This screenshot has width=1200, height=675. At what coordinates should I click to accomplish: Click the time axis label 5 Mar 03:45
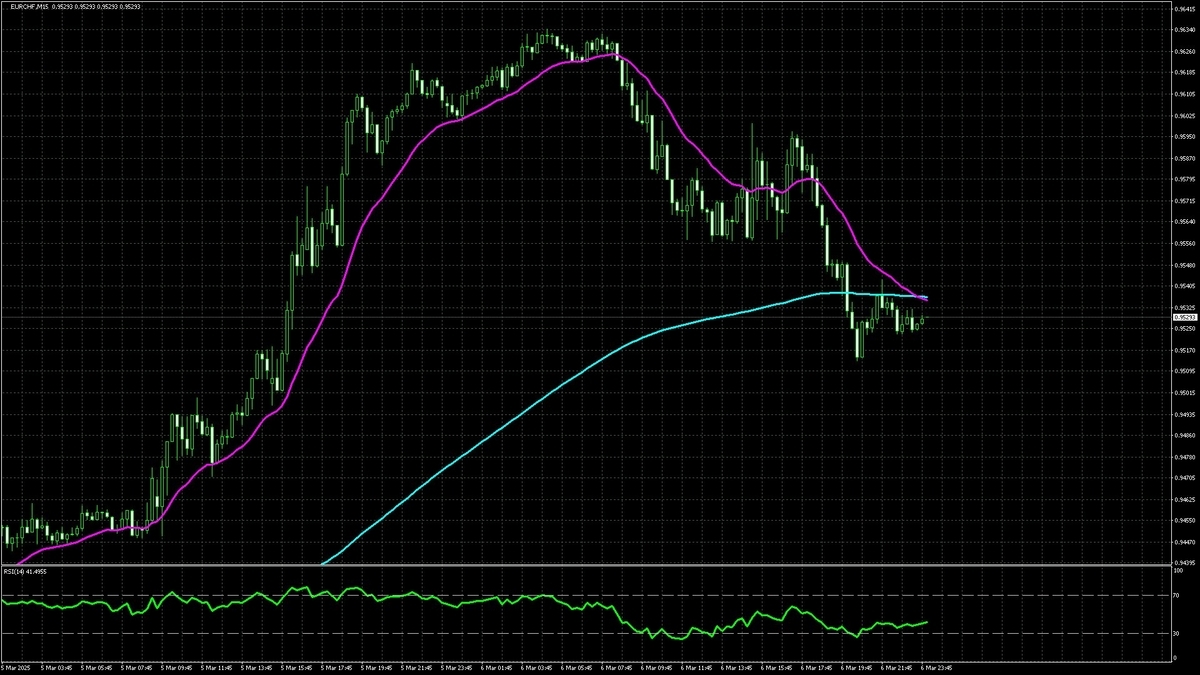pyautogui.click(x=55, y=666)
